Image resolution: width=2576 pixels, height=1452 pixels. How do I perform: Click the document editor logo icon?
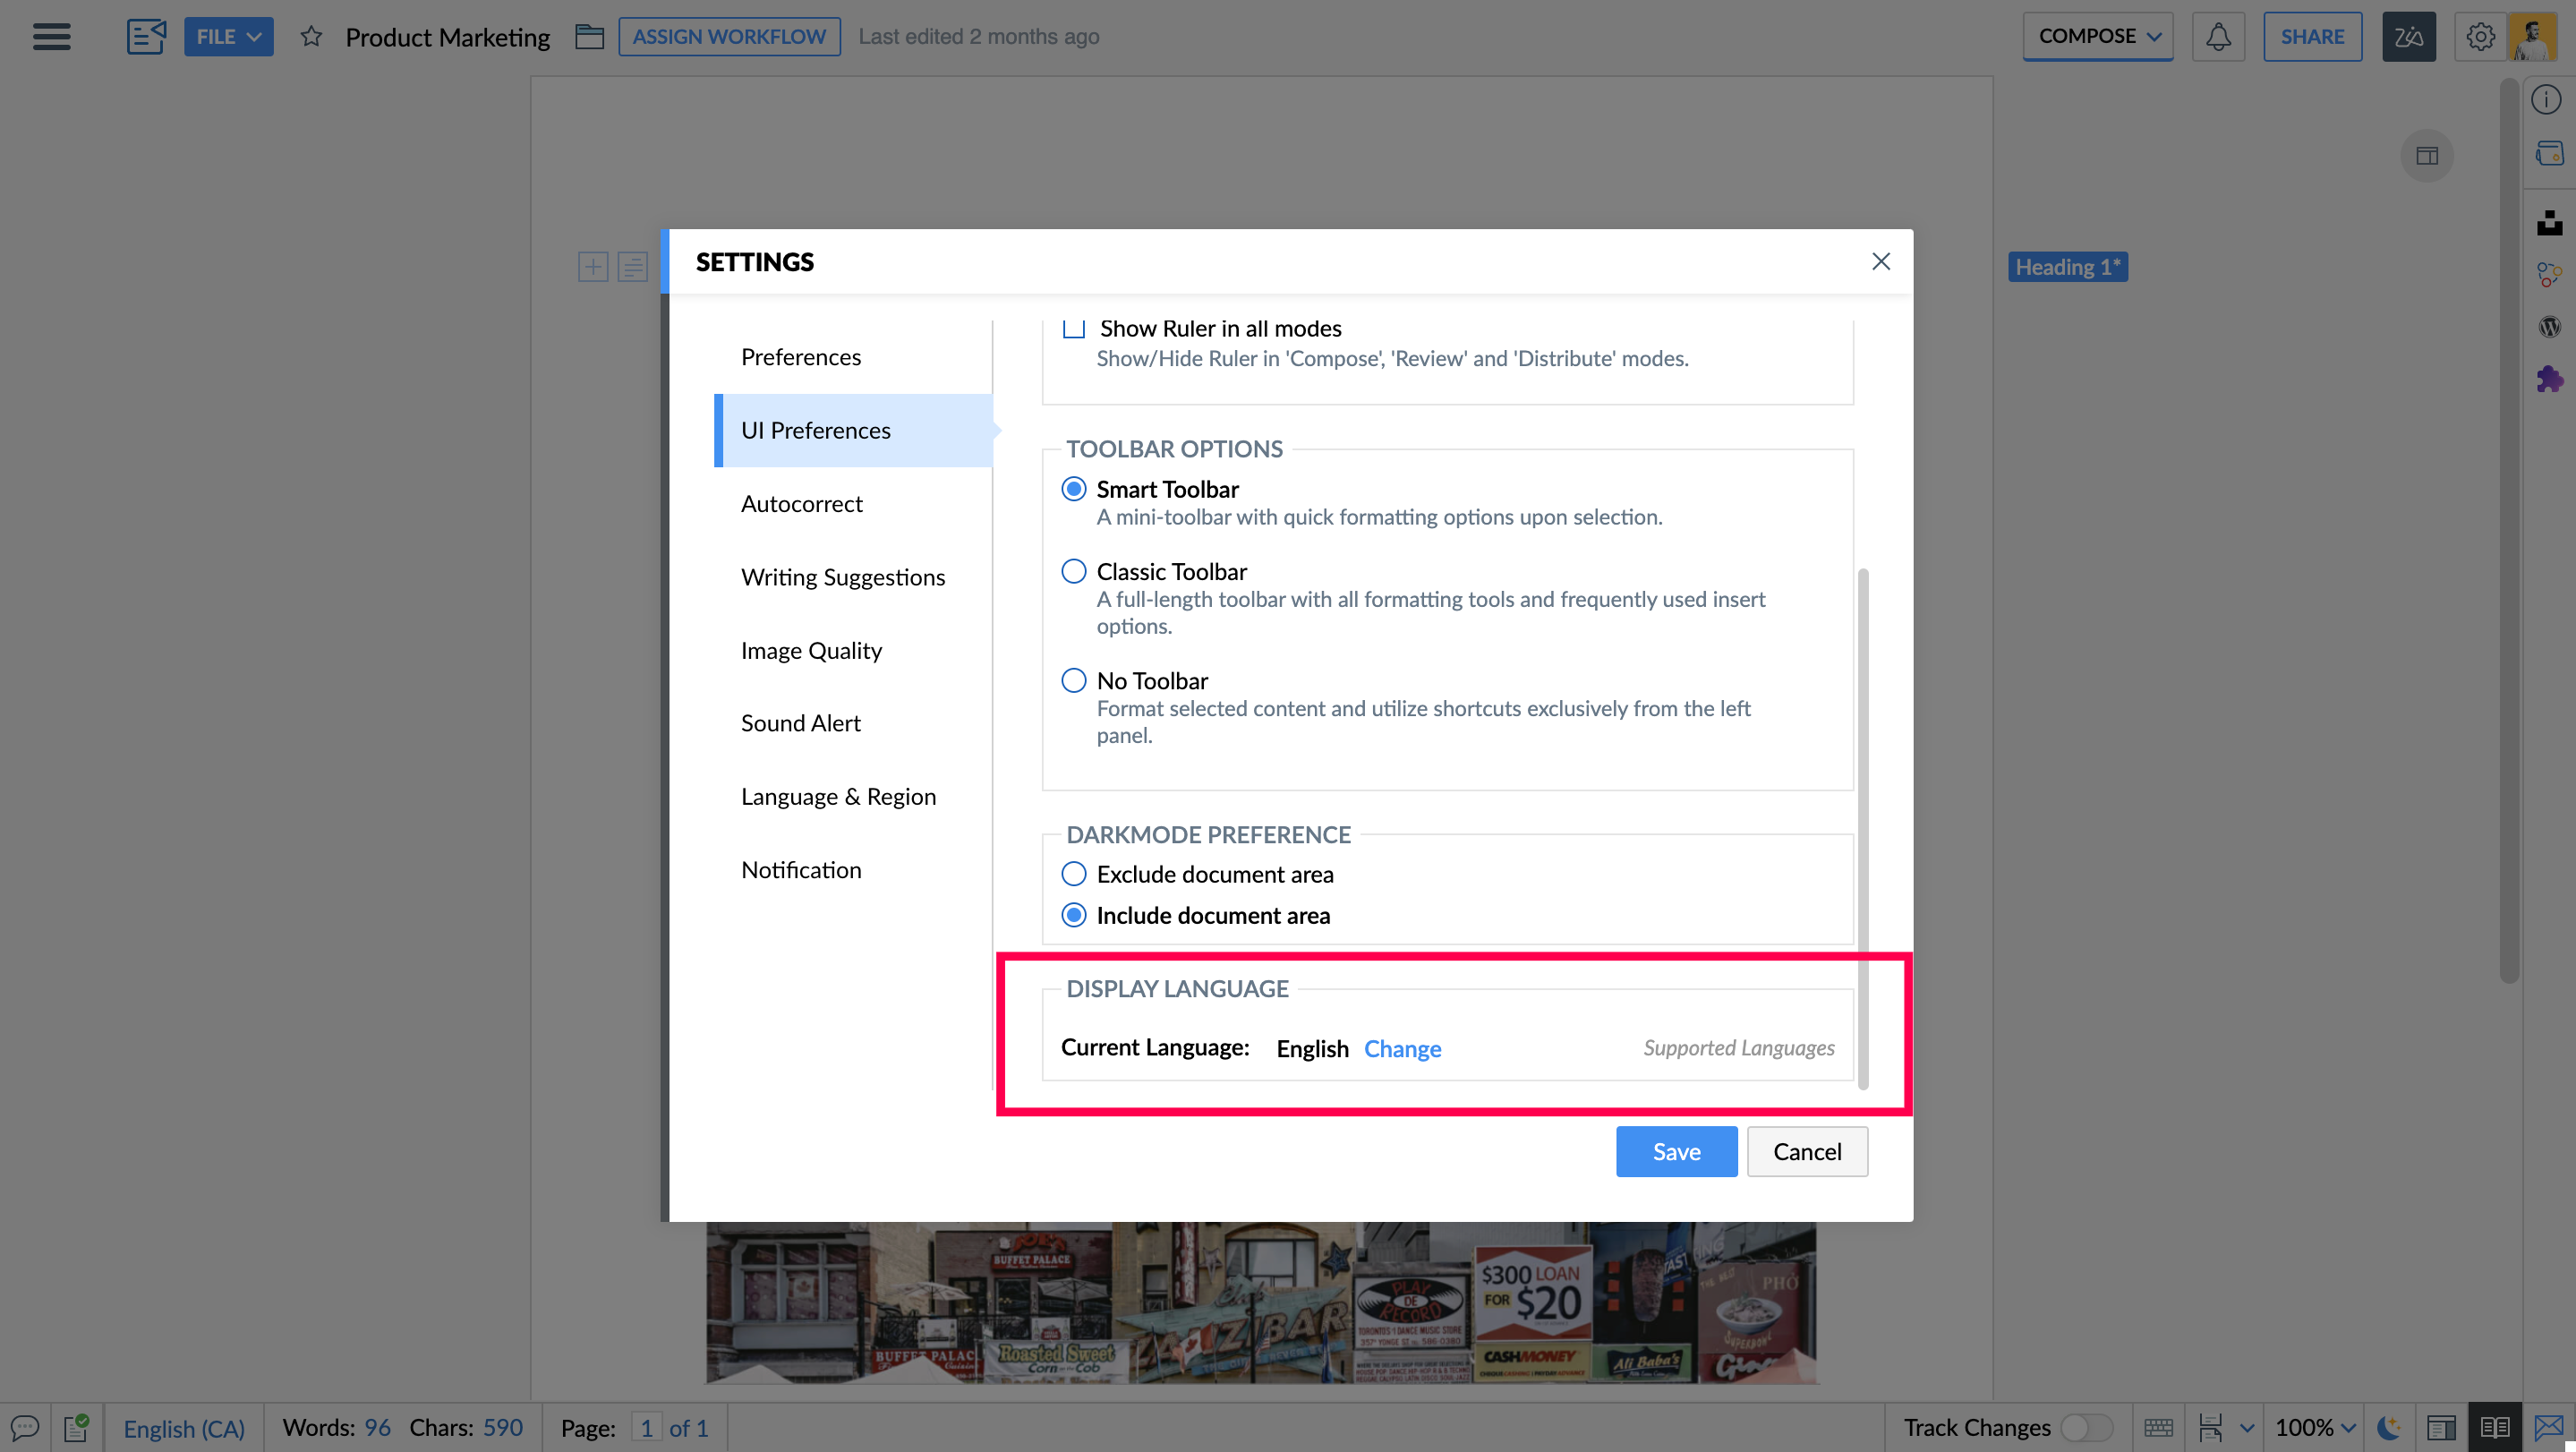(146, 37)
